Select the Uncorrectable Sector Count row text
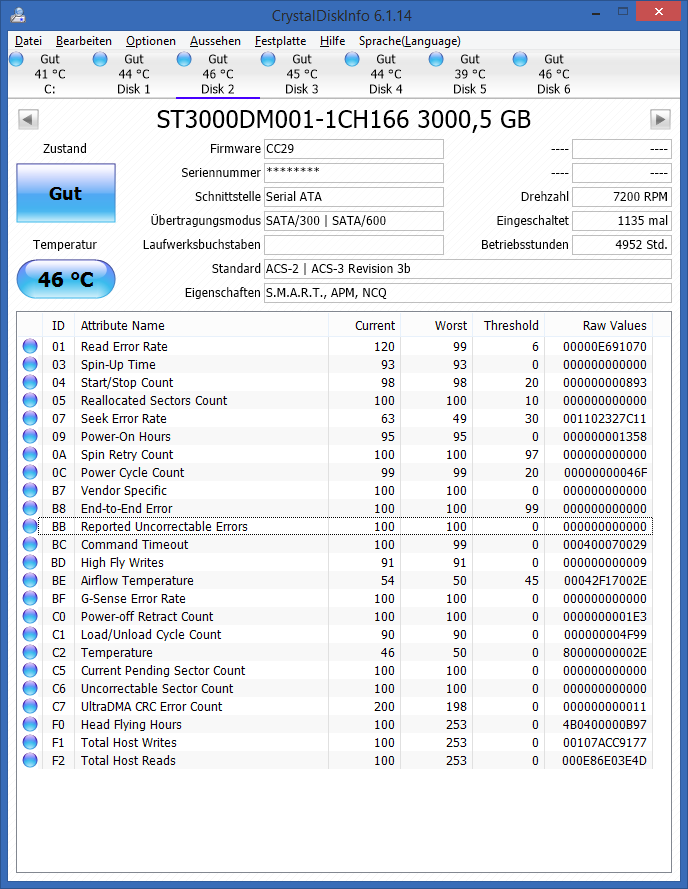The height and width of the screenshot is (889, 688). [157, 688]
